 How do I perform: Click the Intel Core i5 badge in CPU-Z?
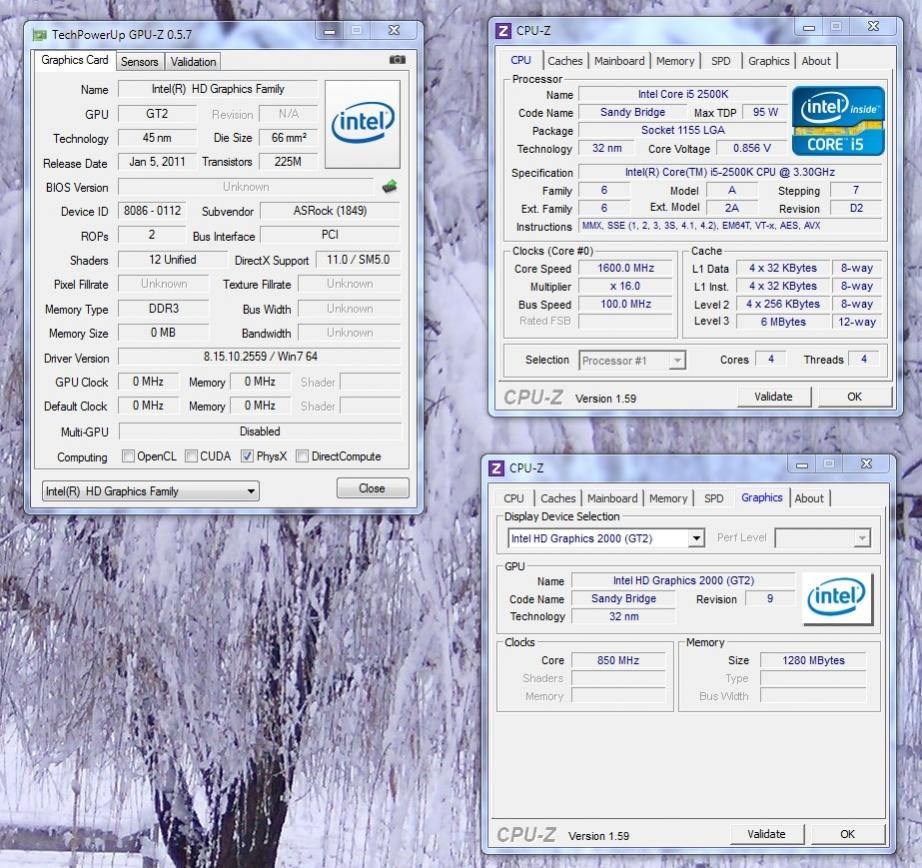coord(838,121)
